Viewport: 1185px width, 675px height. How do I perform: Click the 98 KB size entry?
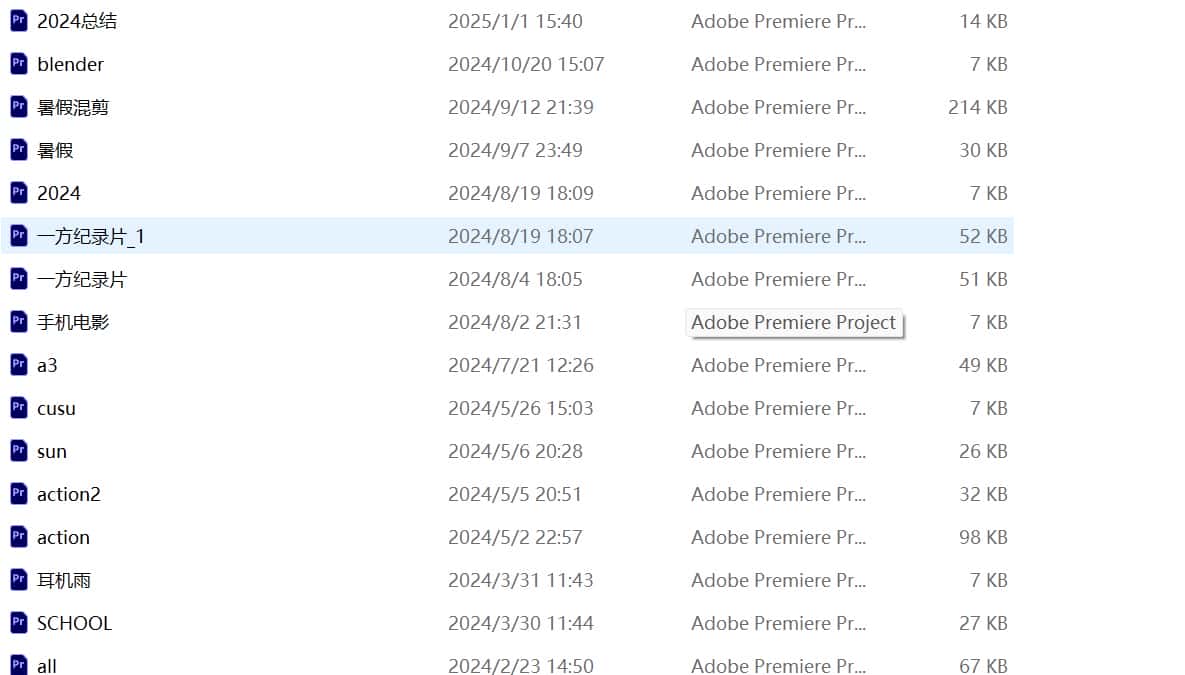pyautogui.click(x=983, y=537)
